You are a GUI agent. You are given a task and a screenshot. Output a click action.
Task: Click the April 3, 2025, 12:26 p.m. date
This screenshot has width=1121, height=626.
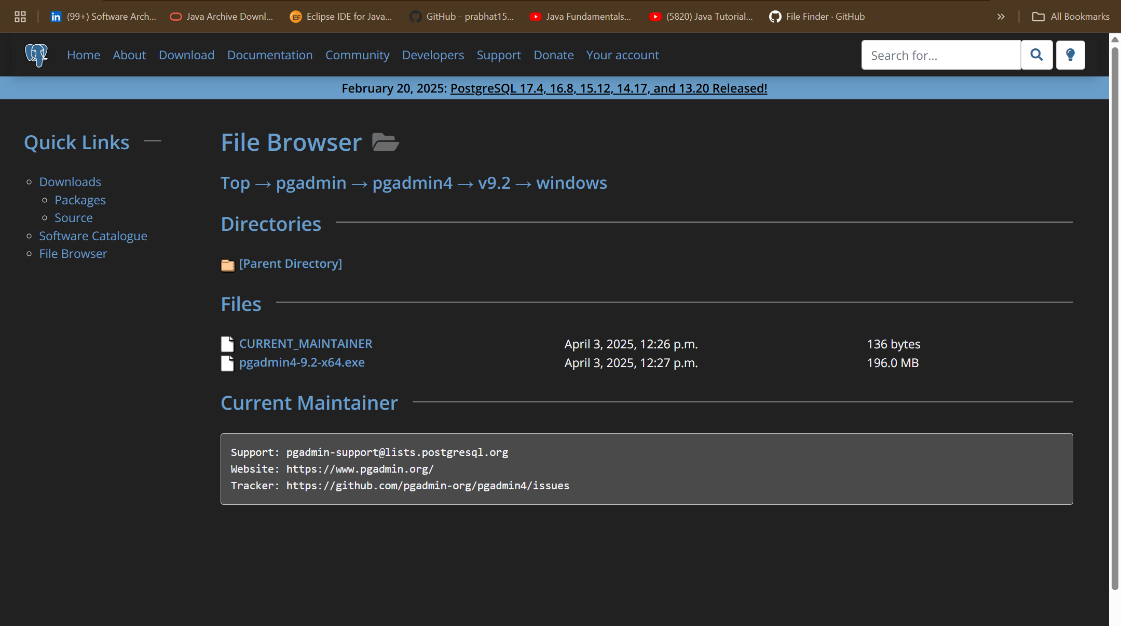pos(631,344)
